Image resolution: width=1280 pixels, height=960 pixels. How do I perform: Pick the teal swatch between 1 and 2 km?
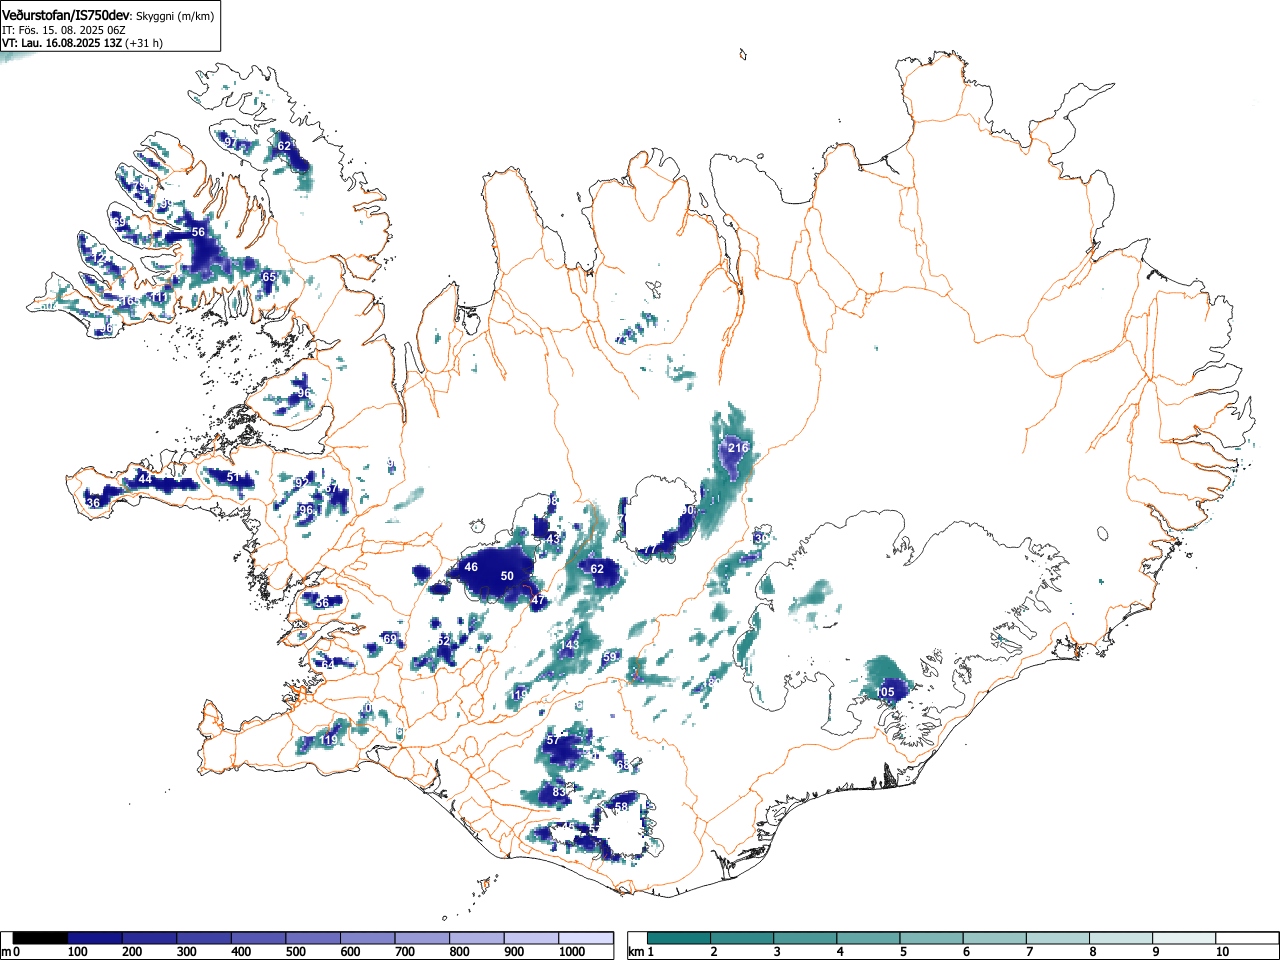click(x=680, y=938)
